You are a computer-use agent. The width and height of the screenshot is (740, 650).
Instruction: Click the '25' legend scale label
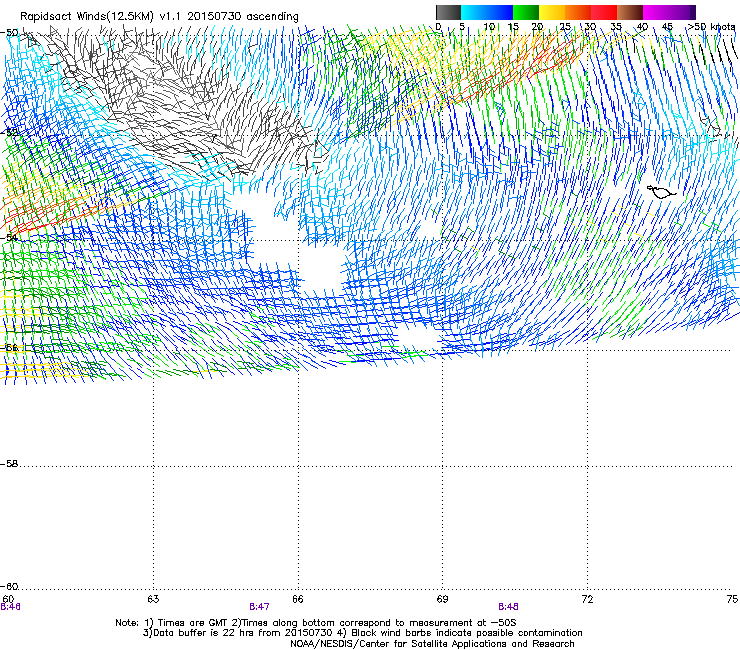coord(565,27)
